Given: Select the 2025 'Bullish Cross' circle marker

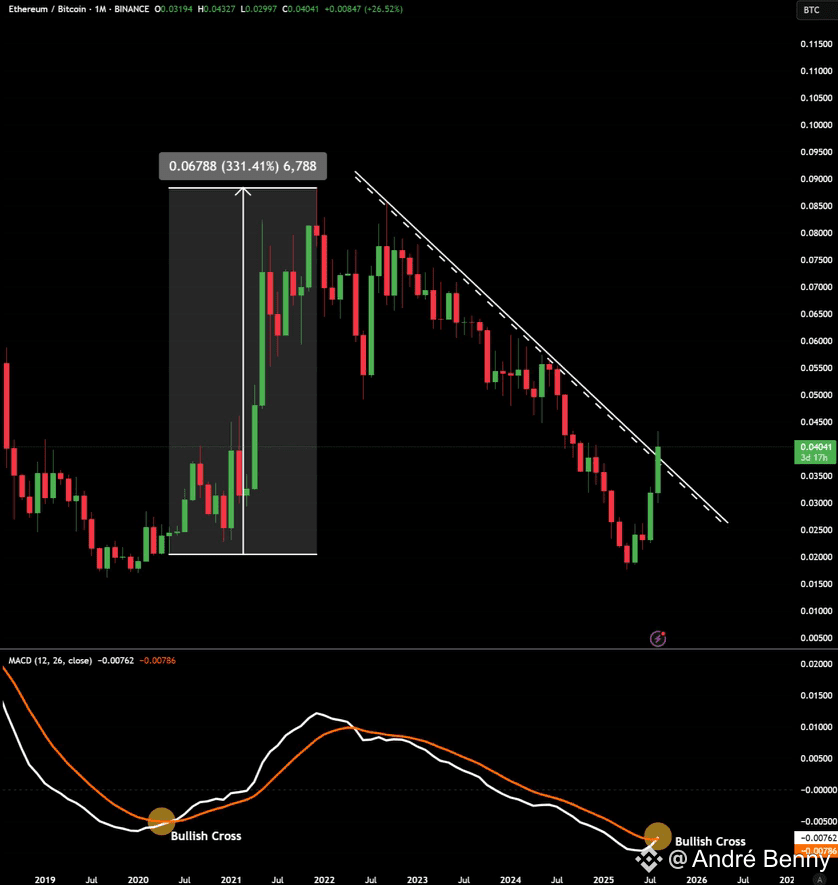Looking at the screenshot, I should 657,836.
